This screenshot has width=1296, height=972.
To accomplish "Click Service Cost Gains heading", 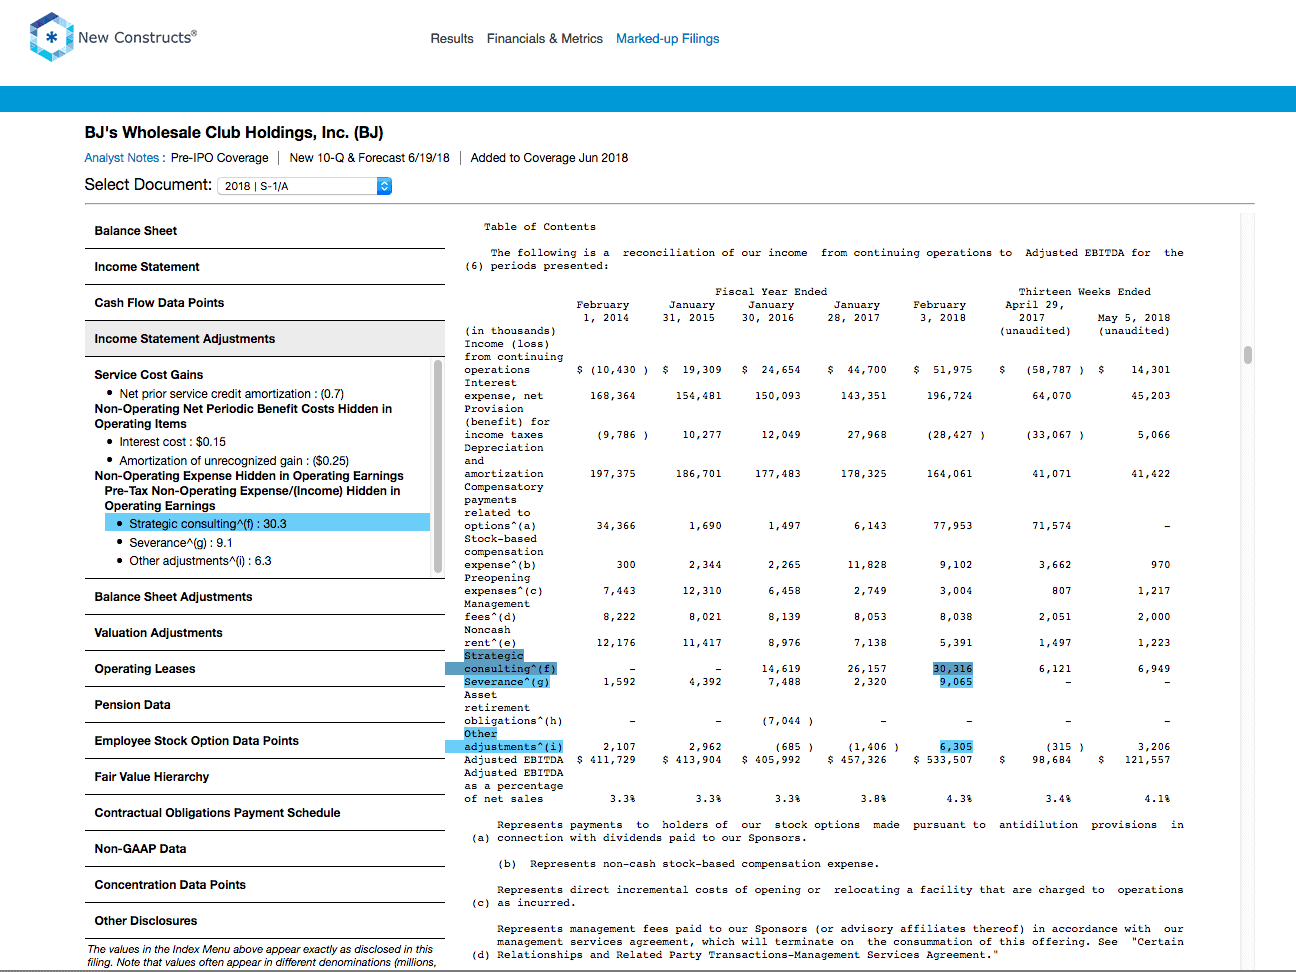I will tap(149, 375).
